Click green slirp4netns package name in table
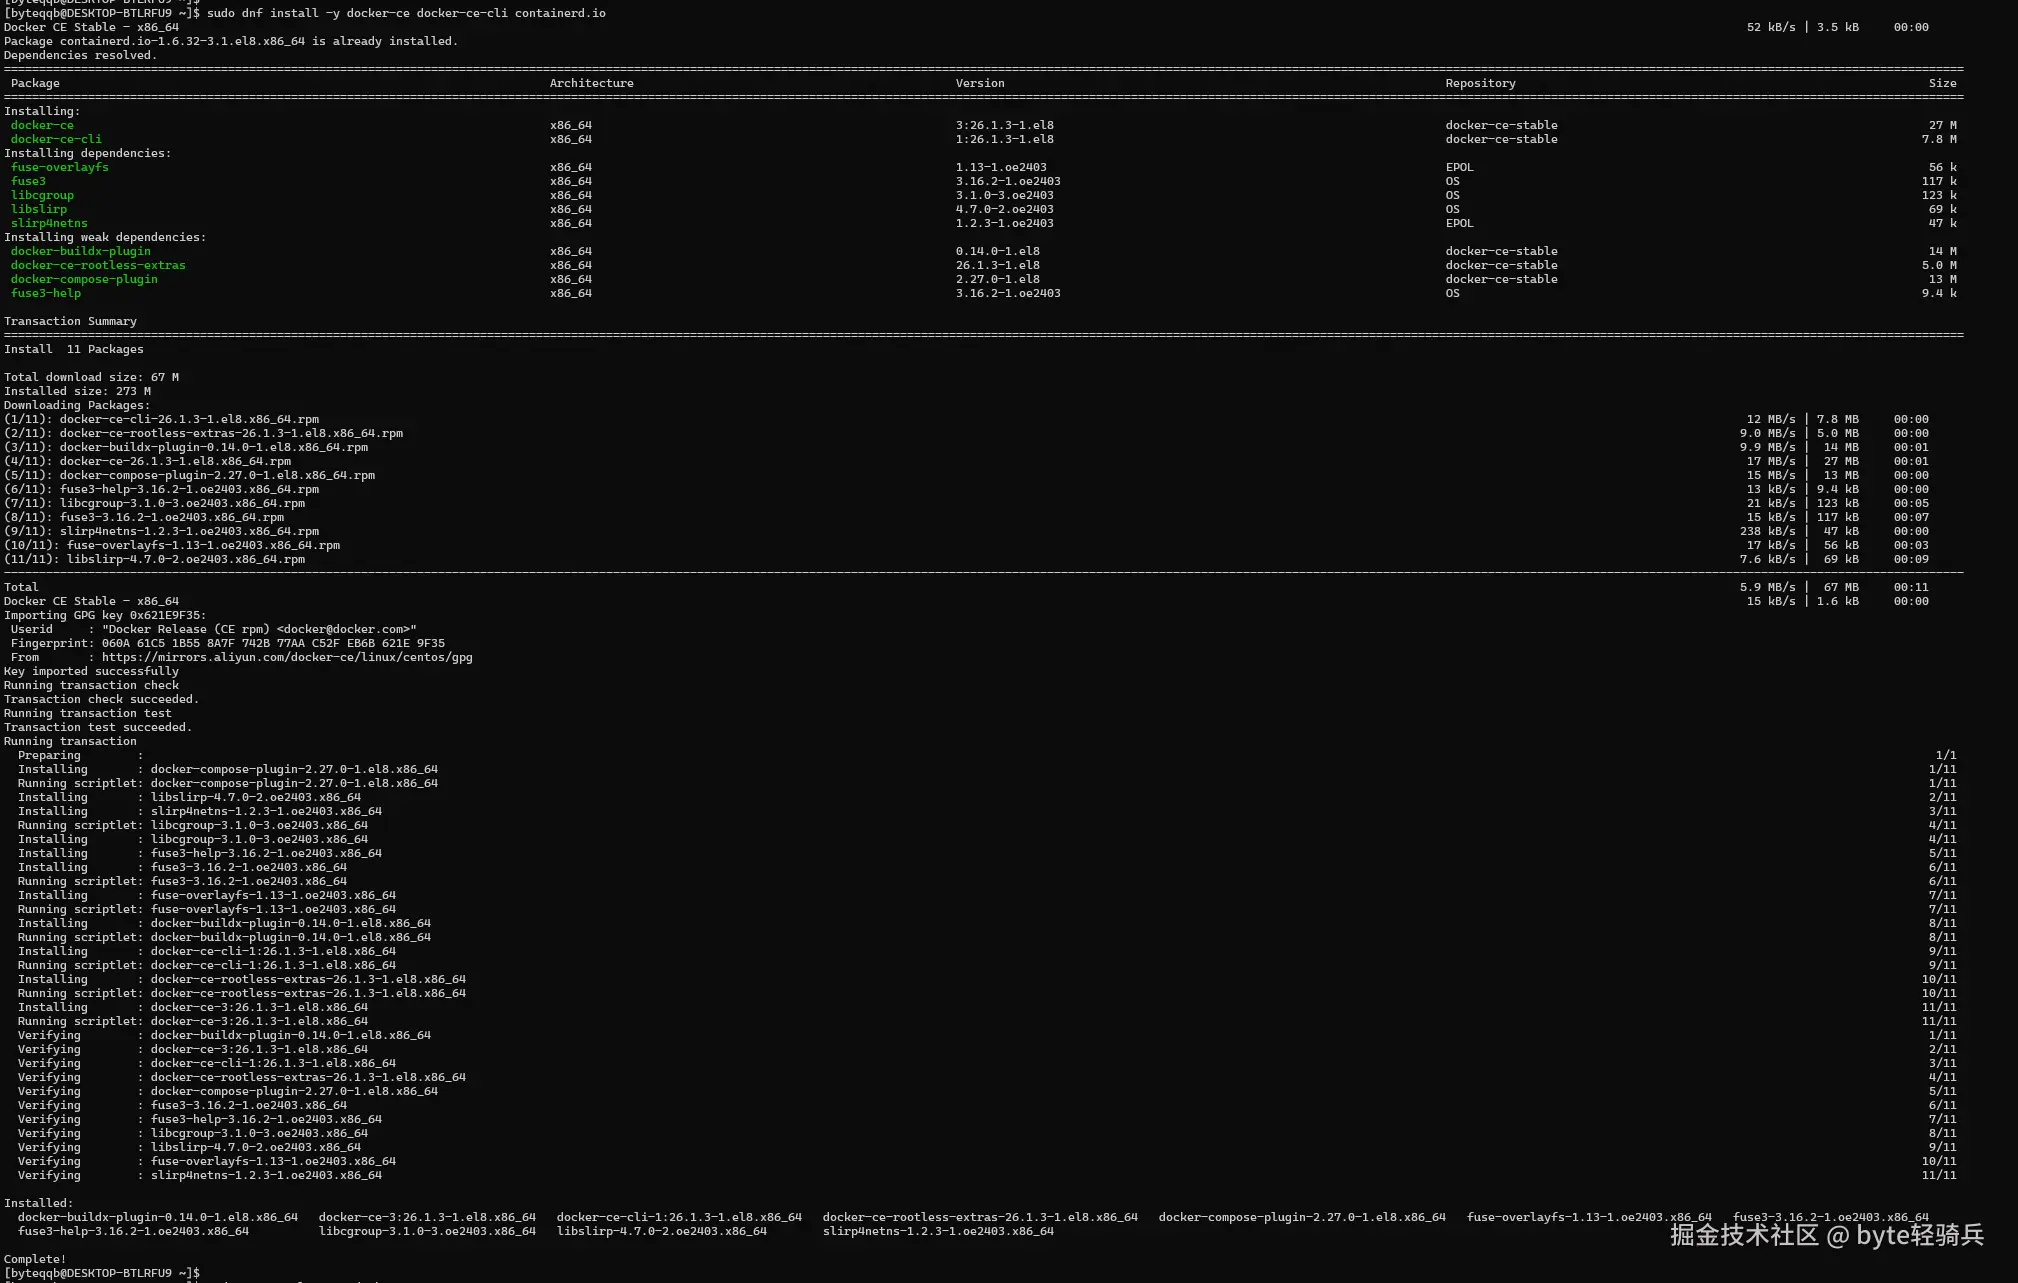 click(49, 223)
